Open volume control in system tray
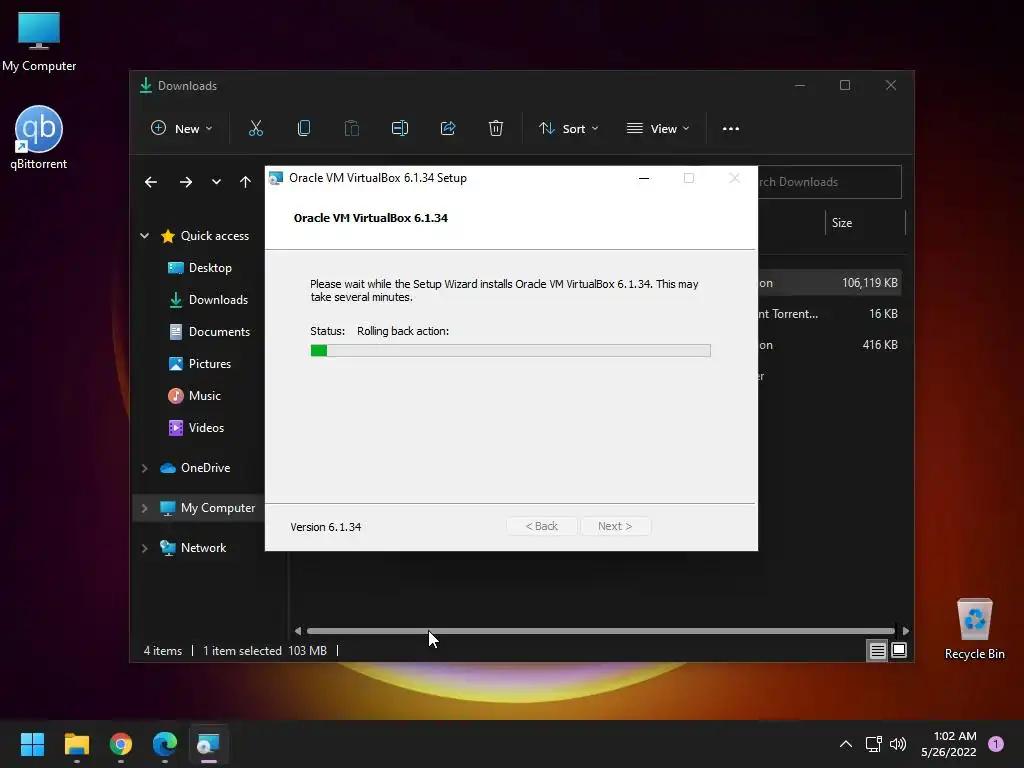 click(x=898, y=744)
